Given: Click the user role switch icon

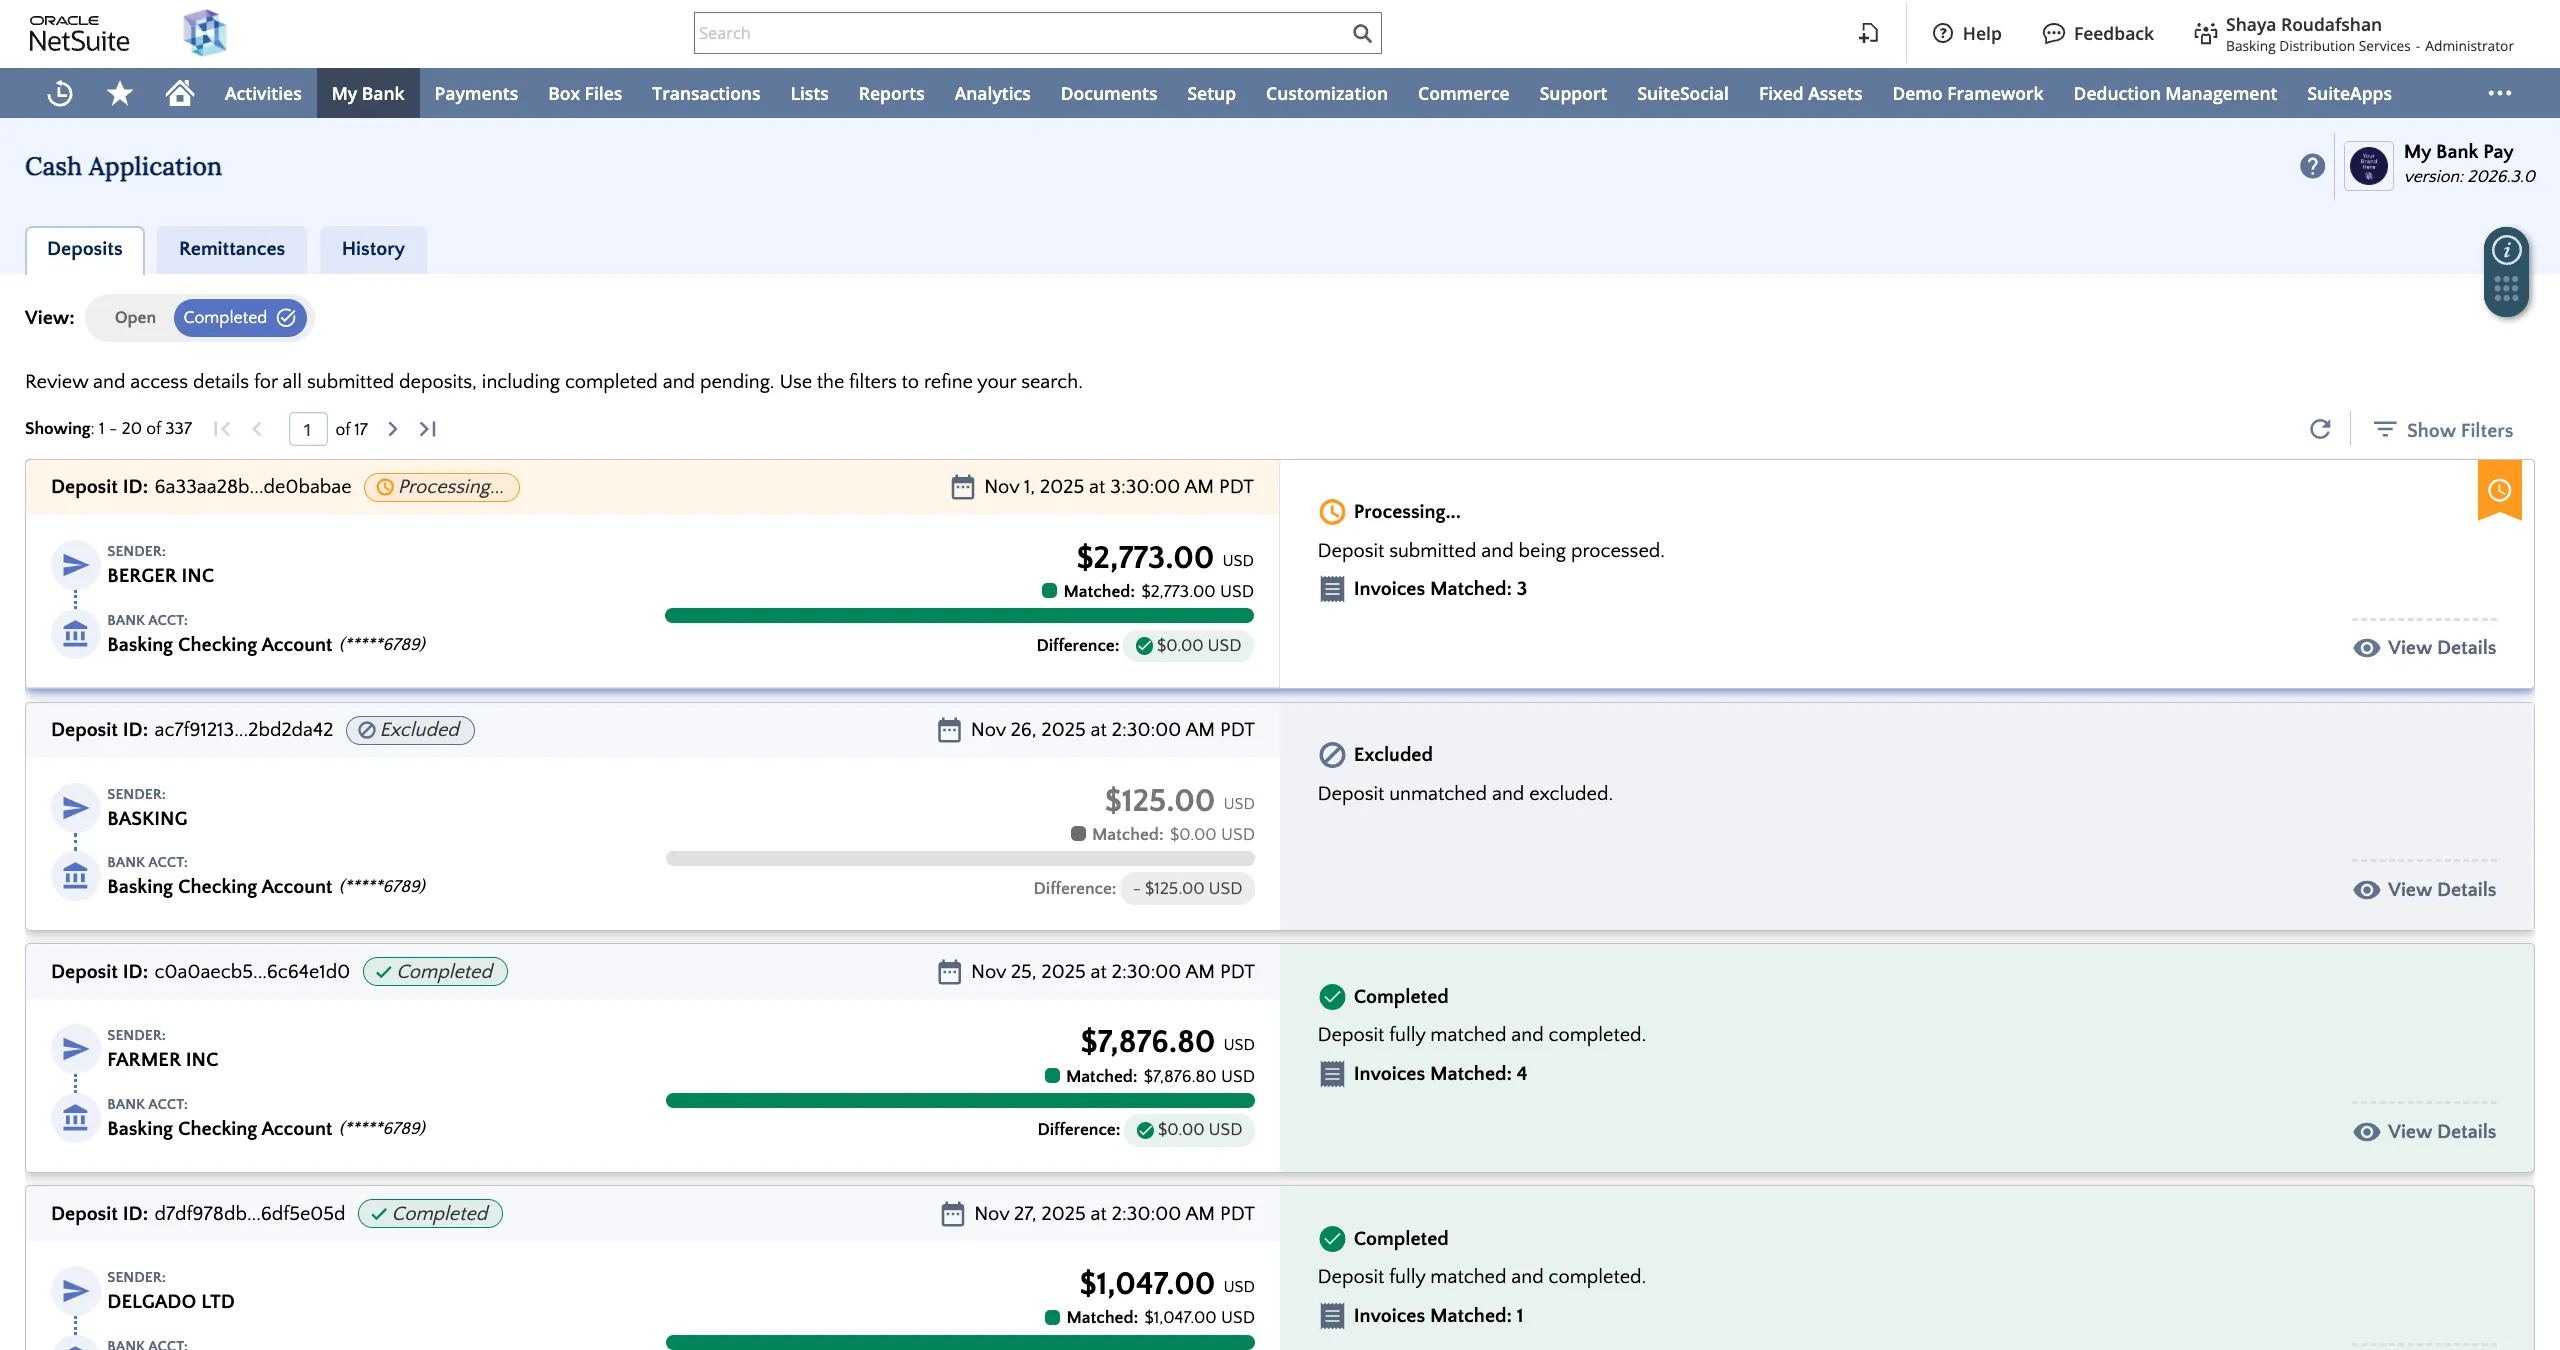Looking at the screenshot, I should tap(2205, 33).
